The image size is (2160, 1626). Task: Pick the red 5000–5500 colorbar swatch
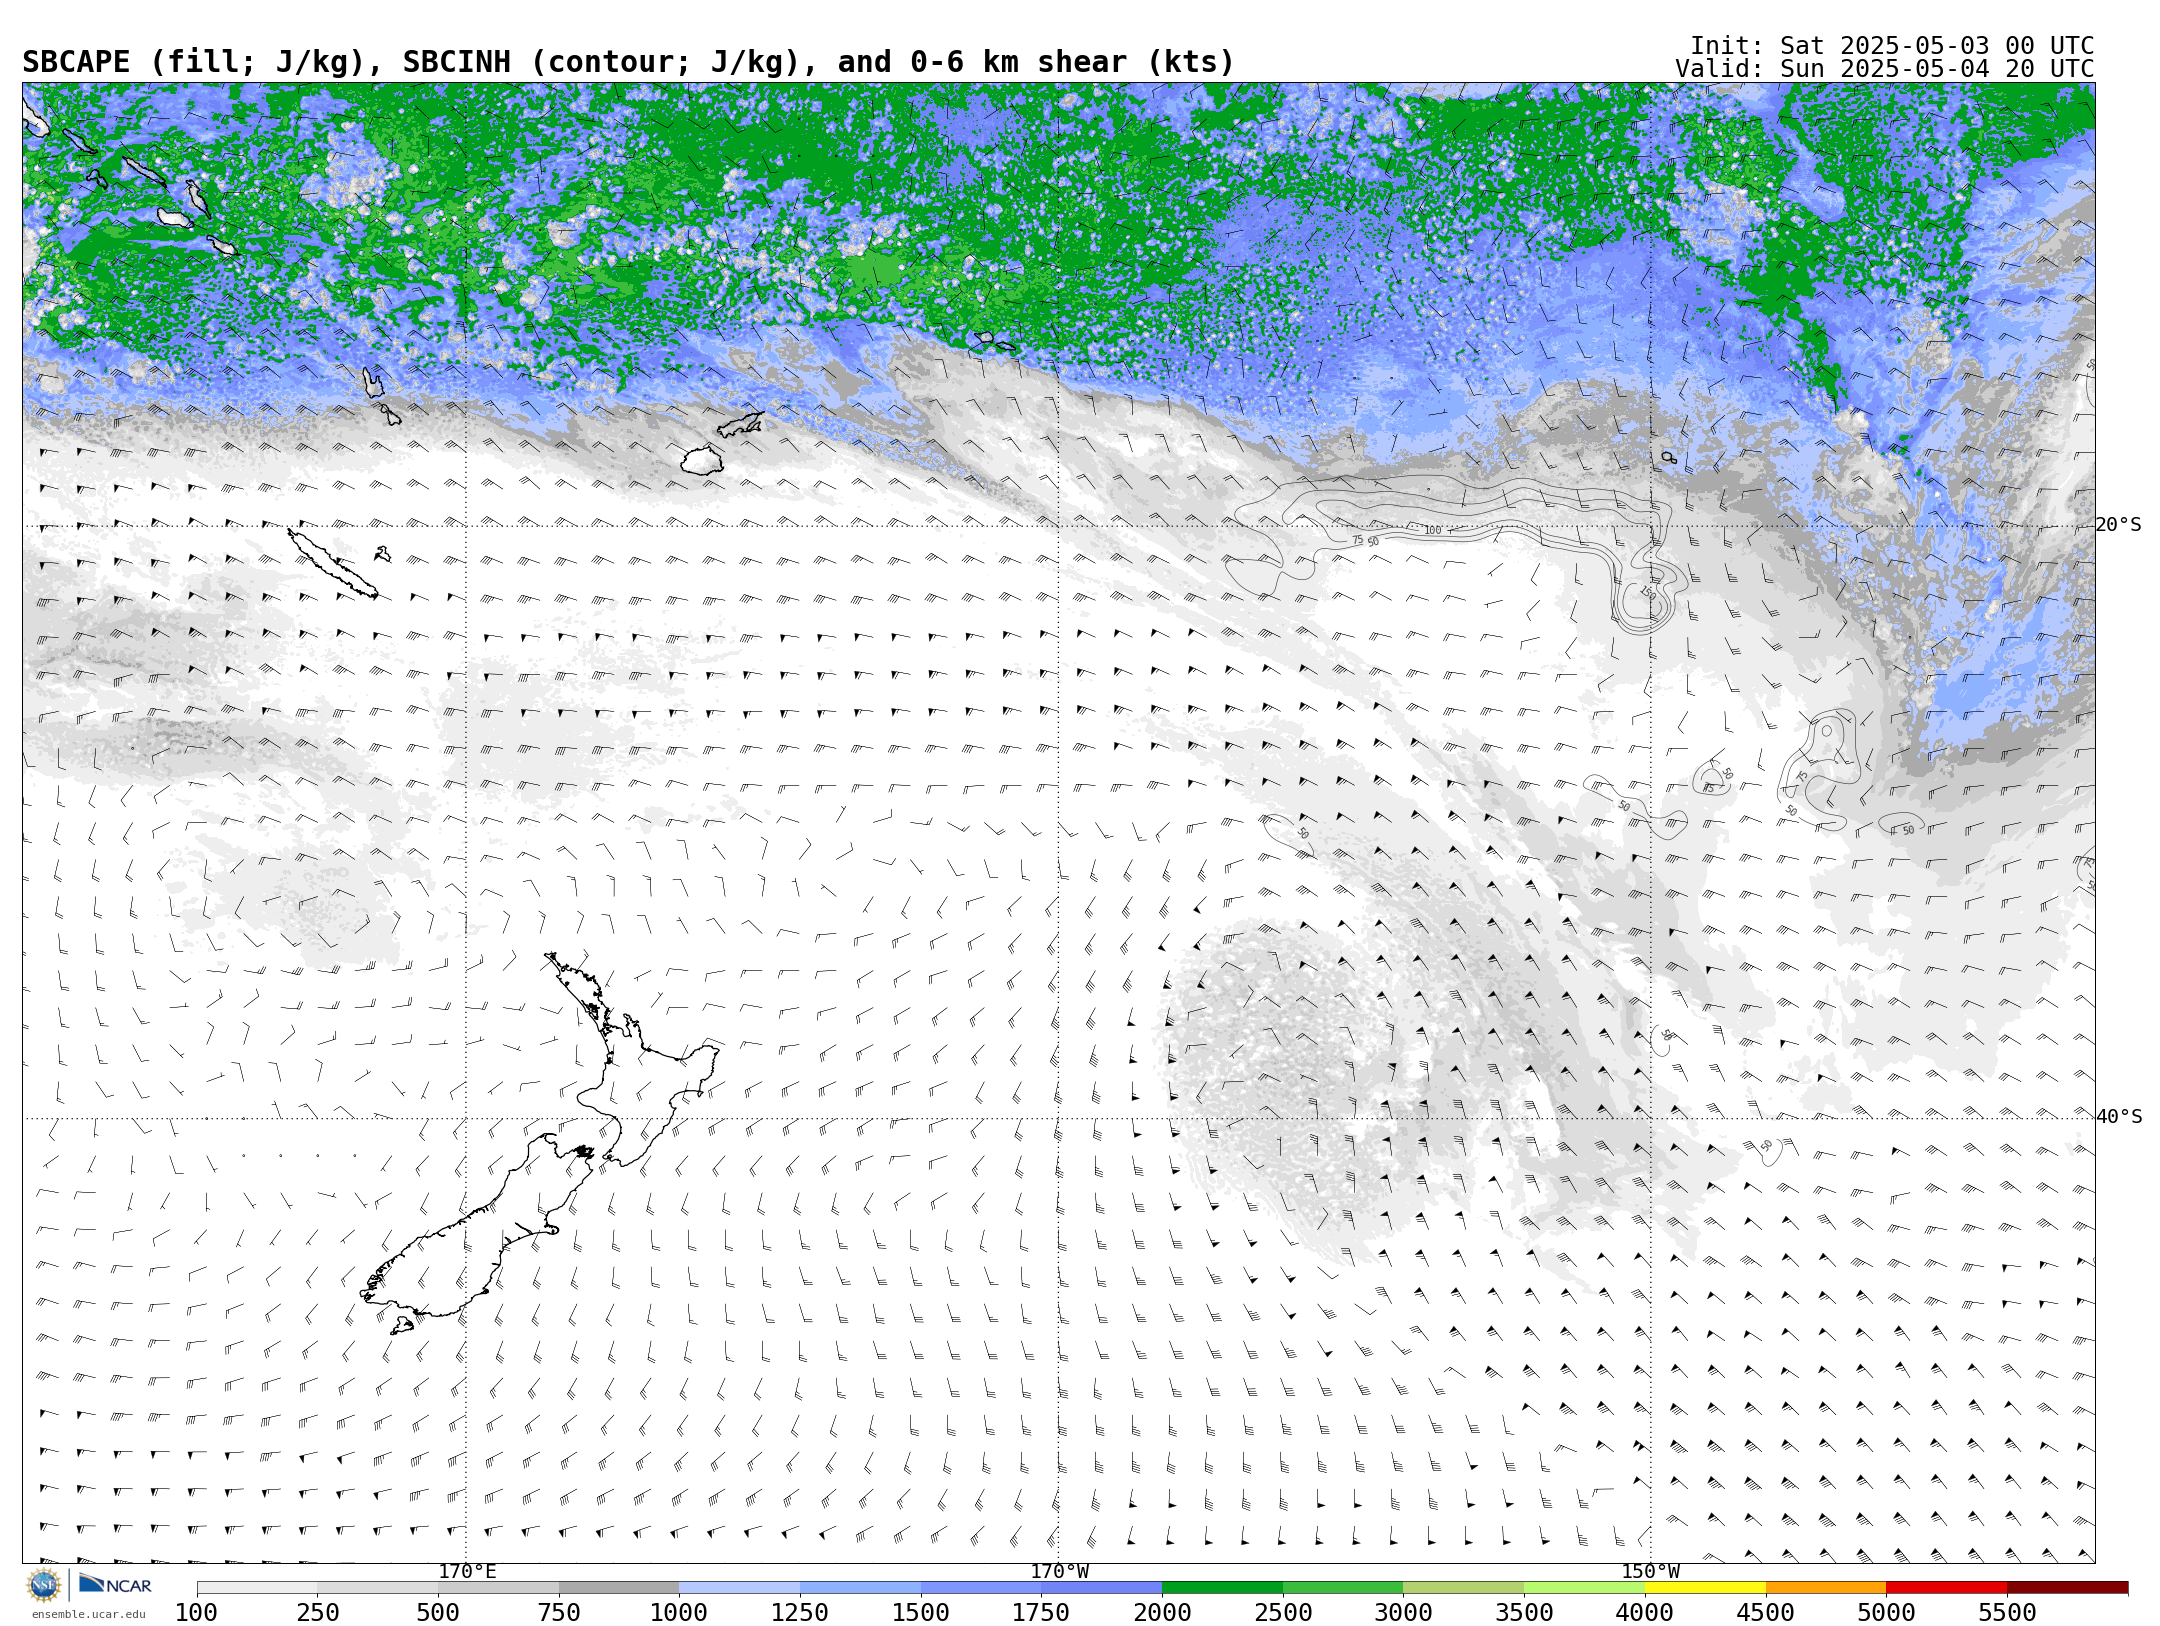(x=1946, y=1588)
